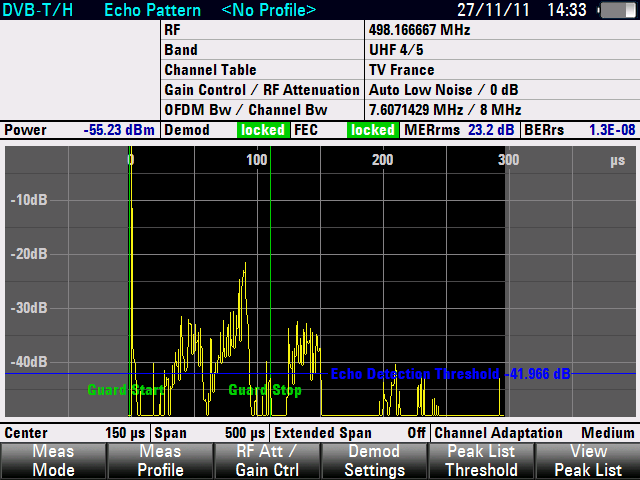Screen dimensions: 640x480
Task: Click the Band row label
Action: coord(181,50)
